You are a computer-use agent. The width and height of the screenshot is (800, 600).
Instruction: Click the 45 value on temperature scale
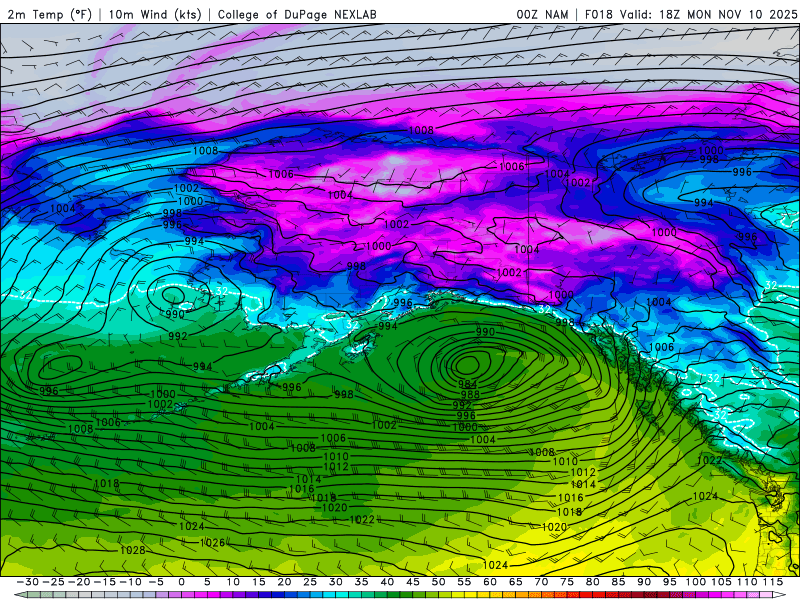point(412,582)
